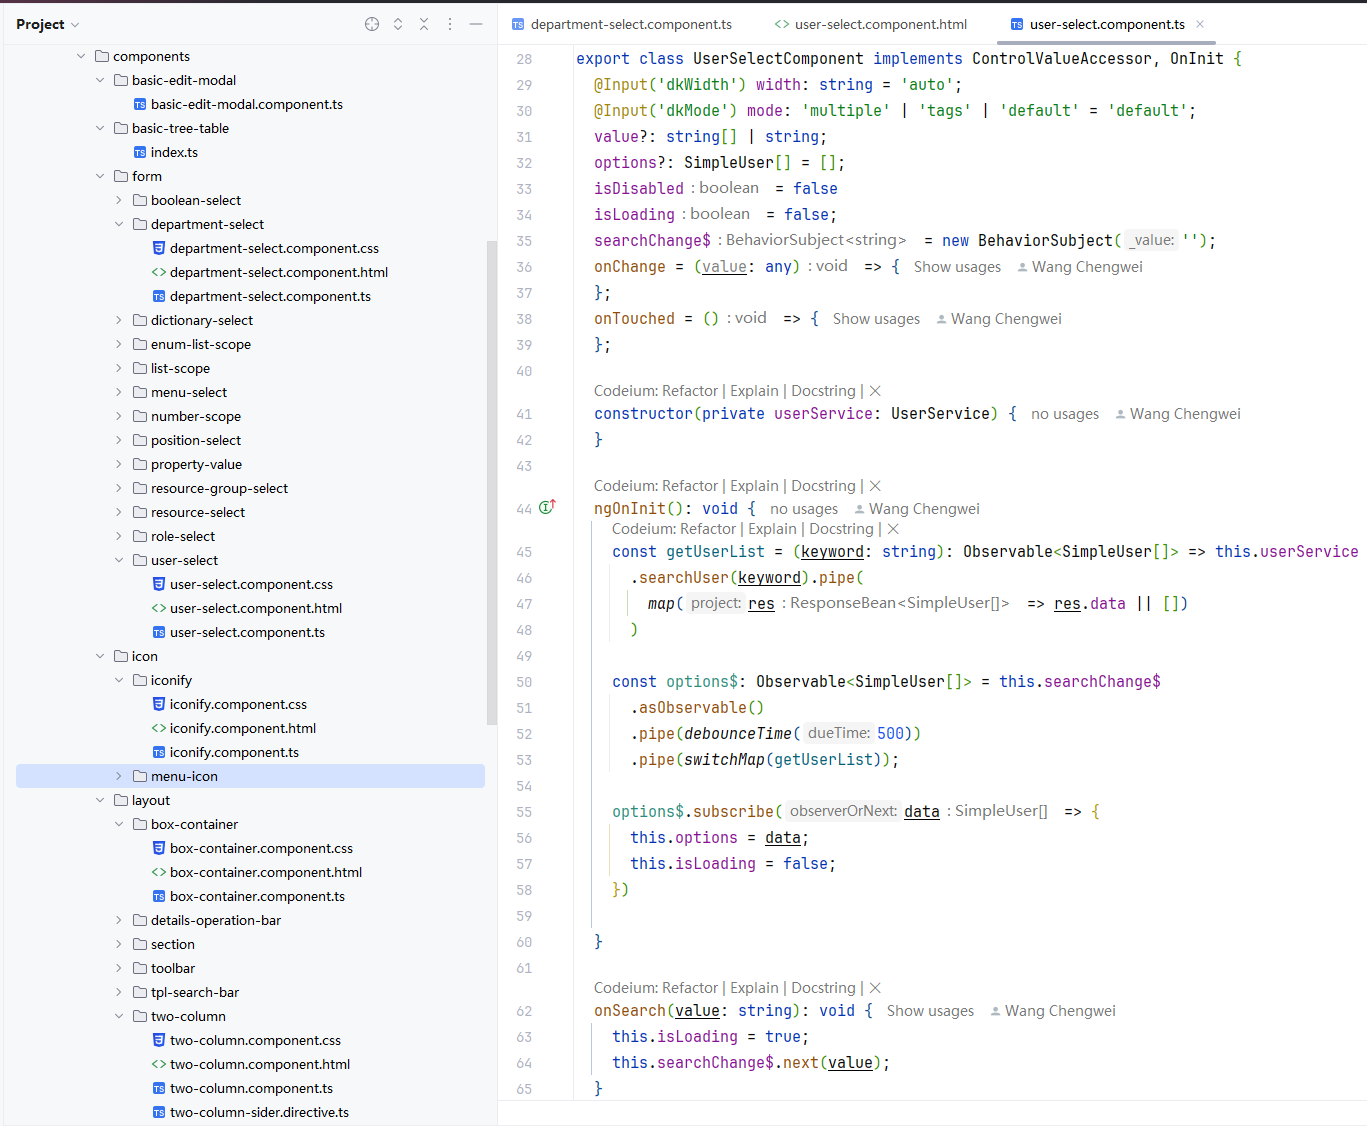This screenshot has width=1367, height=1126.
Task: Open Project panel options (three dots)
Action: [450, 24]
